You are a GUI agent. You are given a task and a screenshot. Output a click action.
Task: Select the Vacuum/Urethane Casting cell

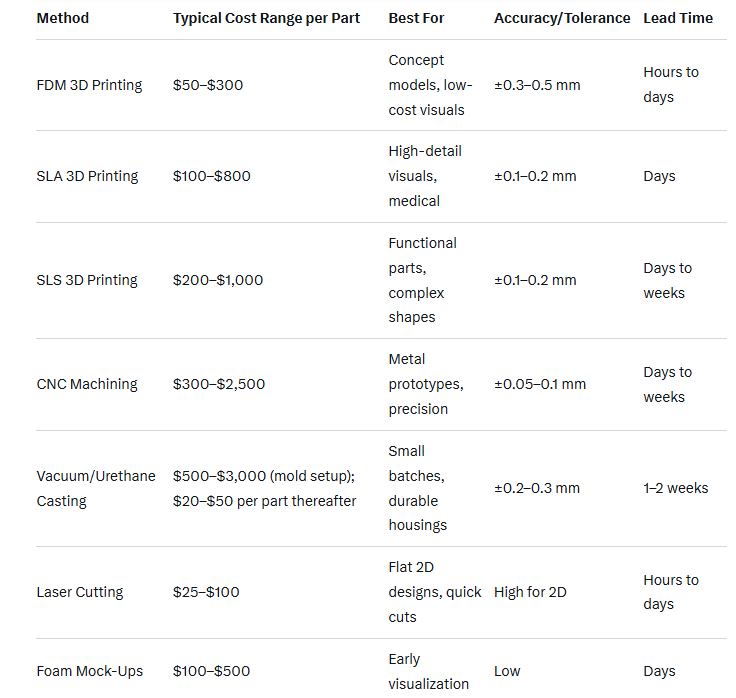click(96, 488)
